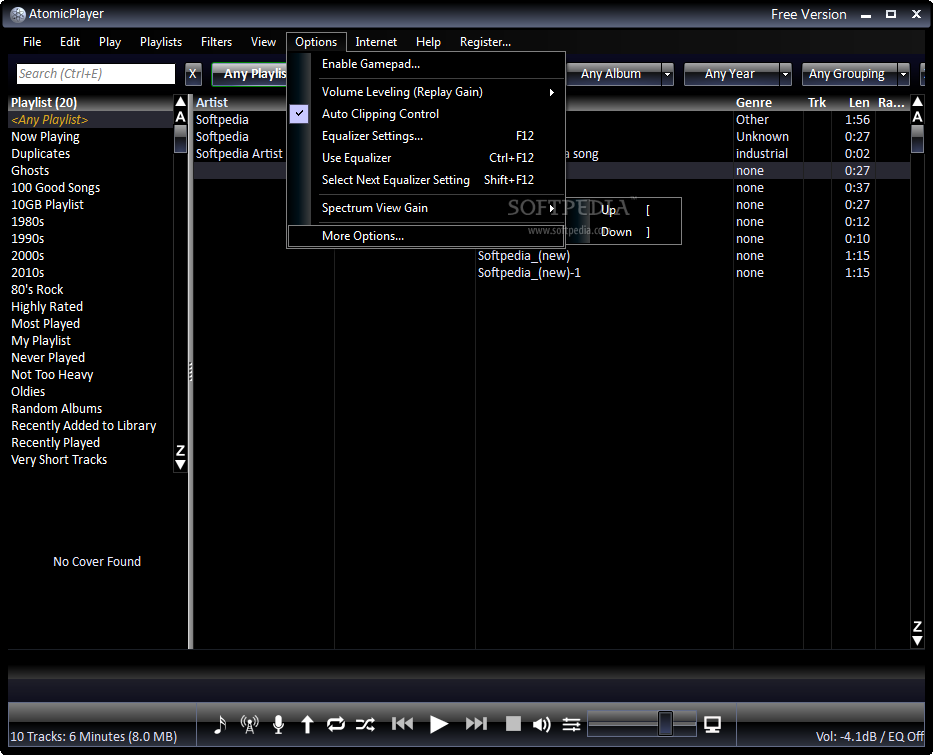Viewport: 933px width, 755px height.
Task: Click the Search (Ctrl+E) field
Action: (96, 74)
